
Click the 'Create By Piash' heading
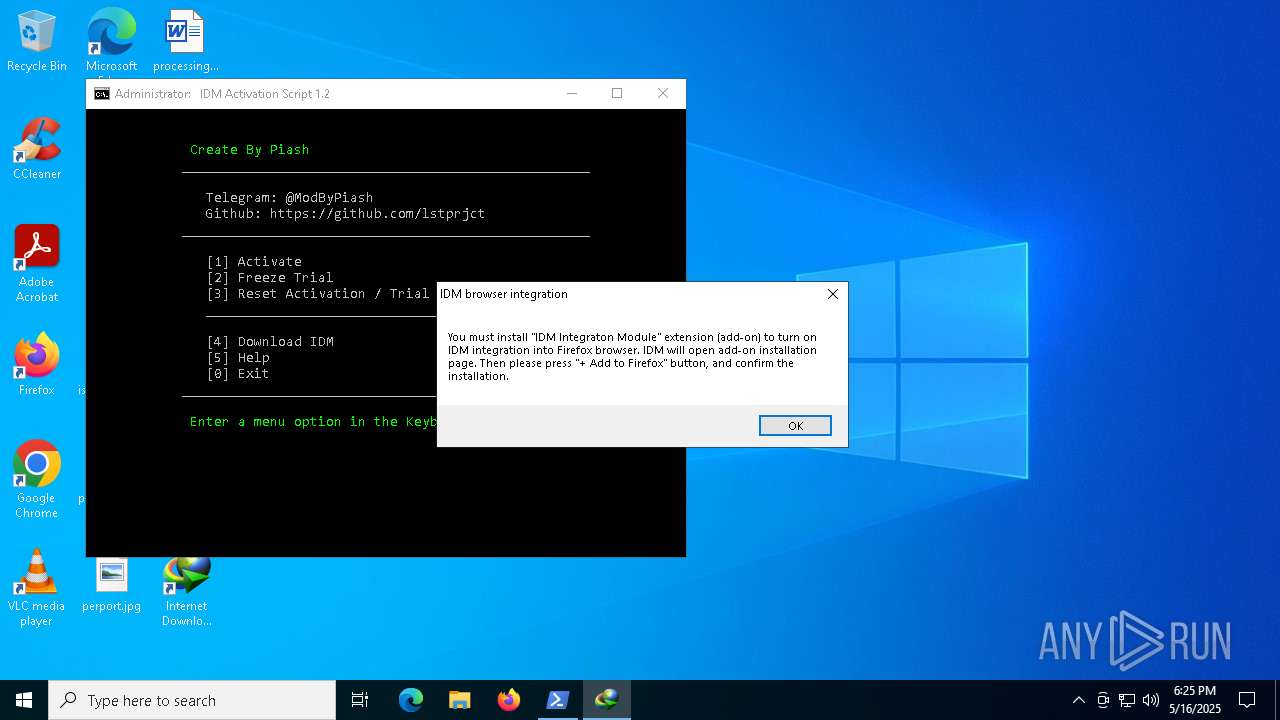click(250, 150)
